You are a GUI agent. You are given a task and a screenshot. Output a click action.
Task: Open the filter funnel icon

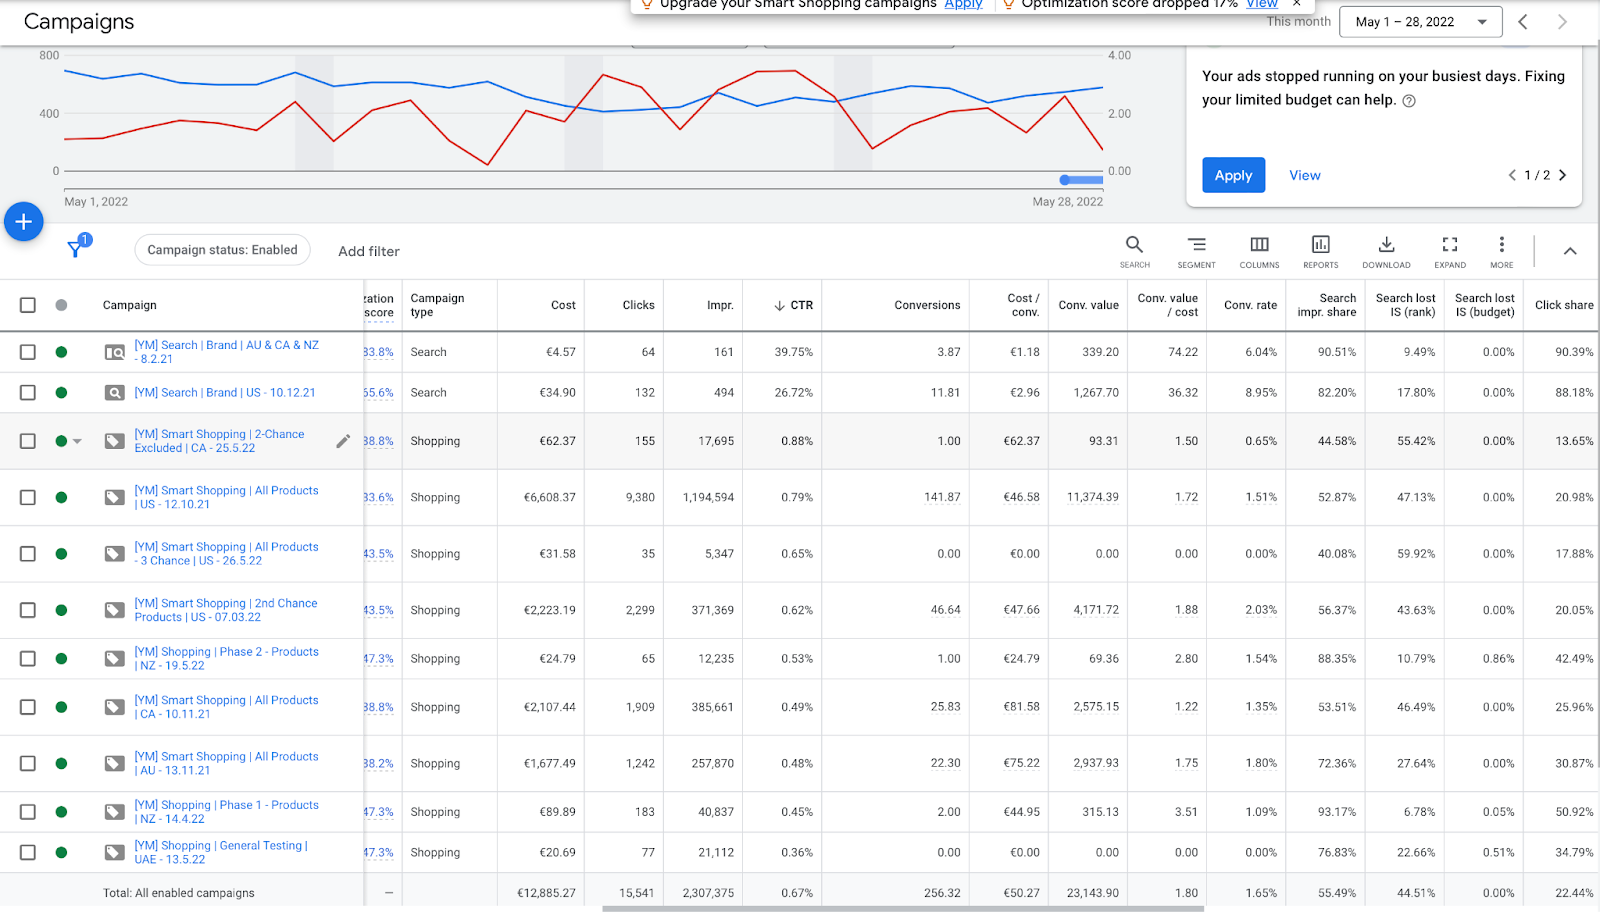(76, 248)
